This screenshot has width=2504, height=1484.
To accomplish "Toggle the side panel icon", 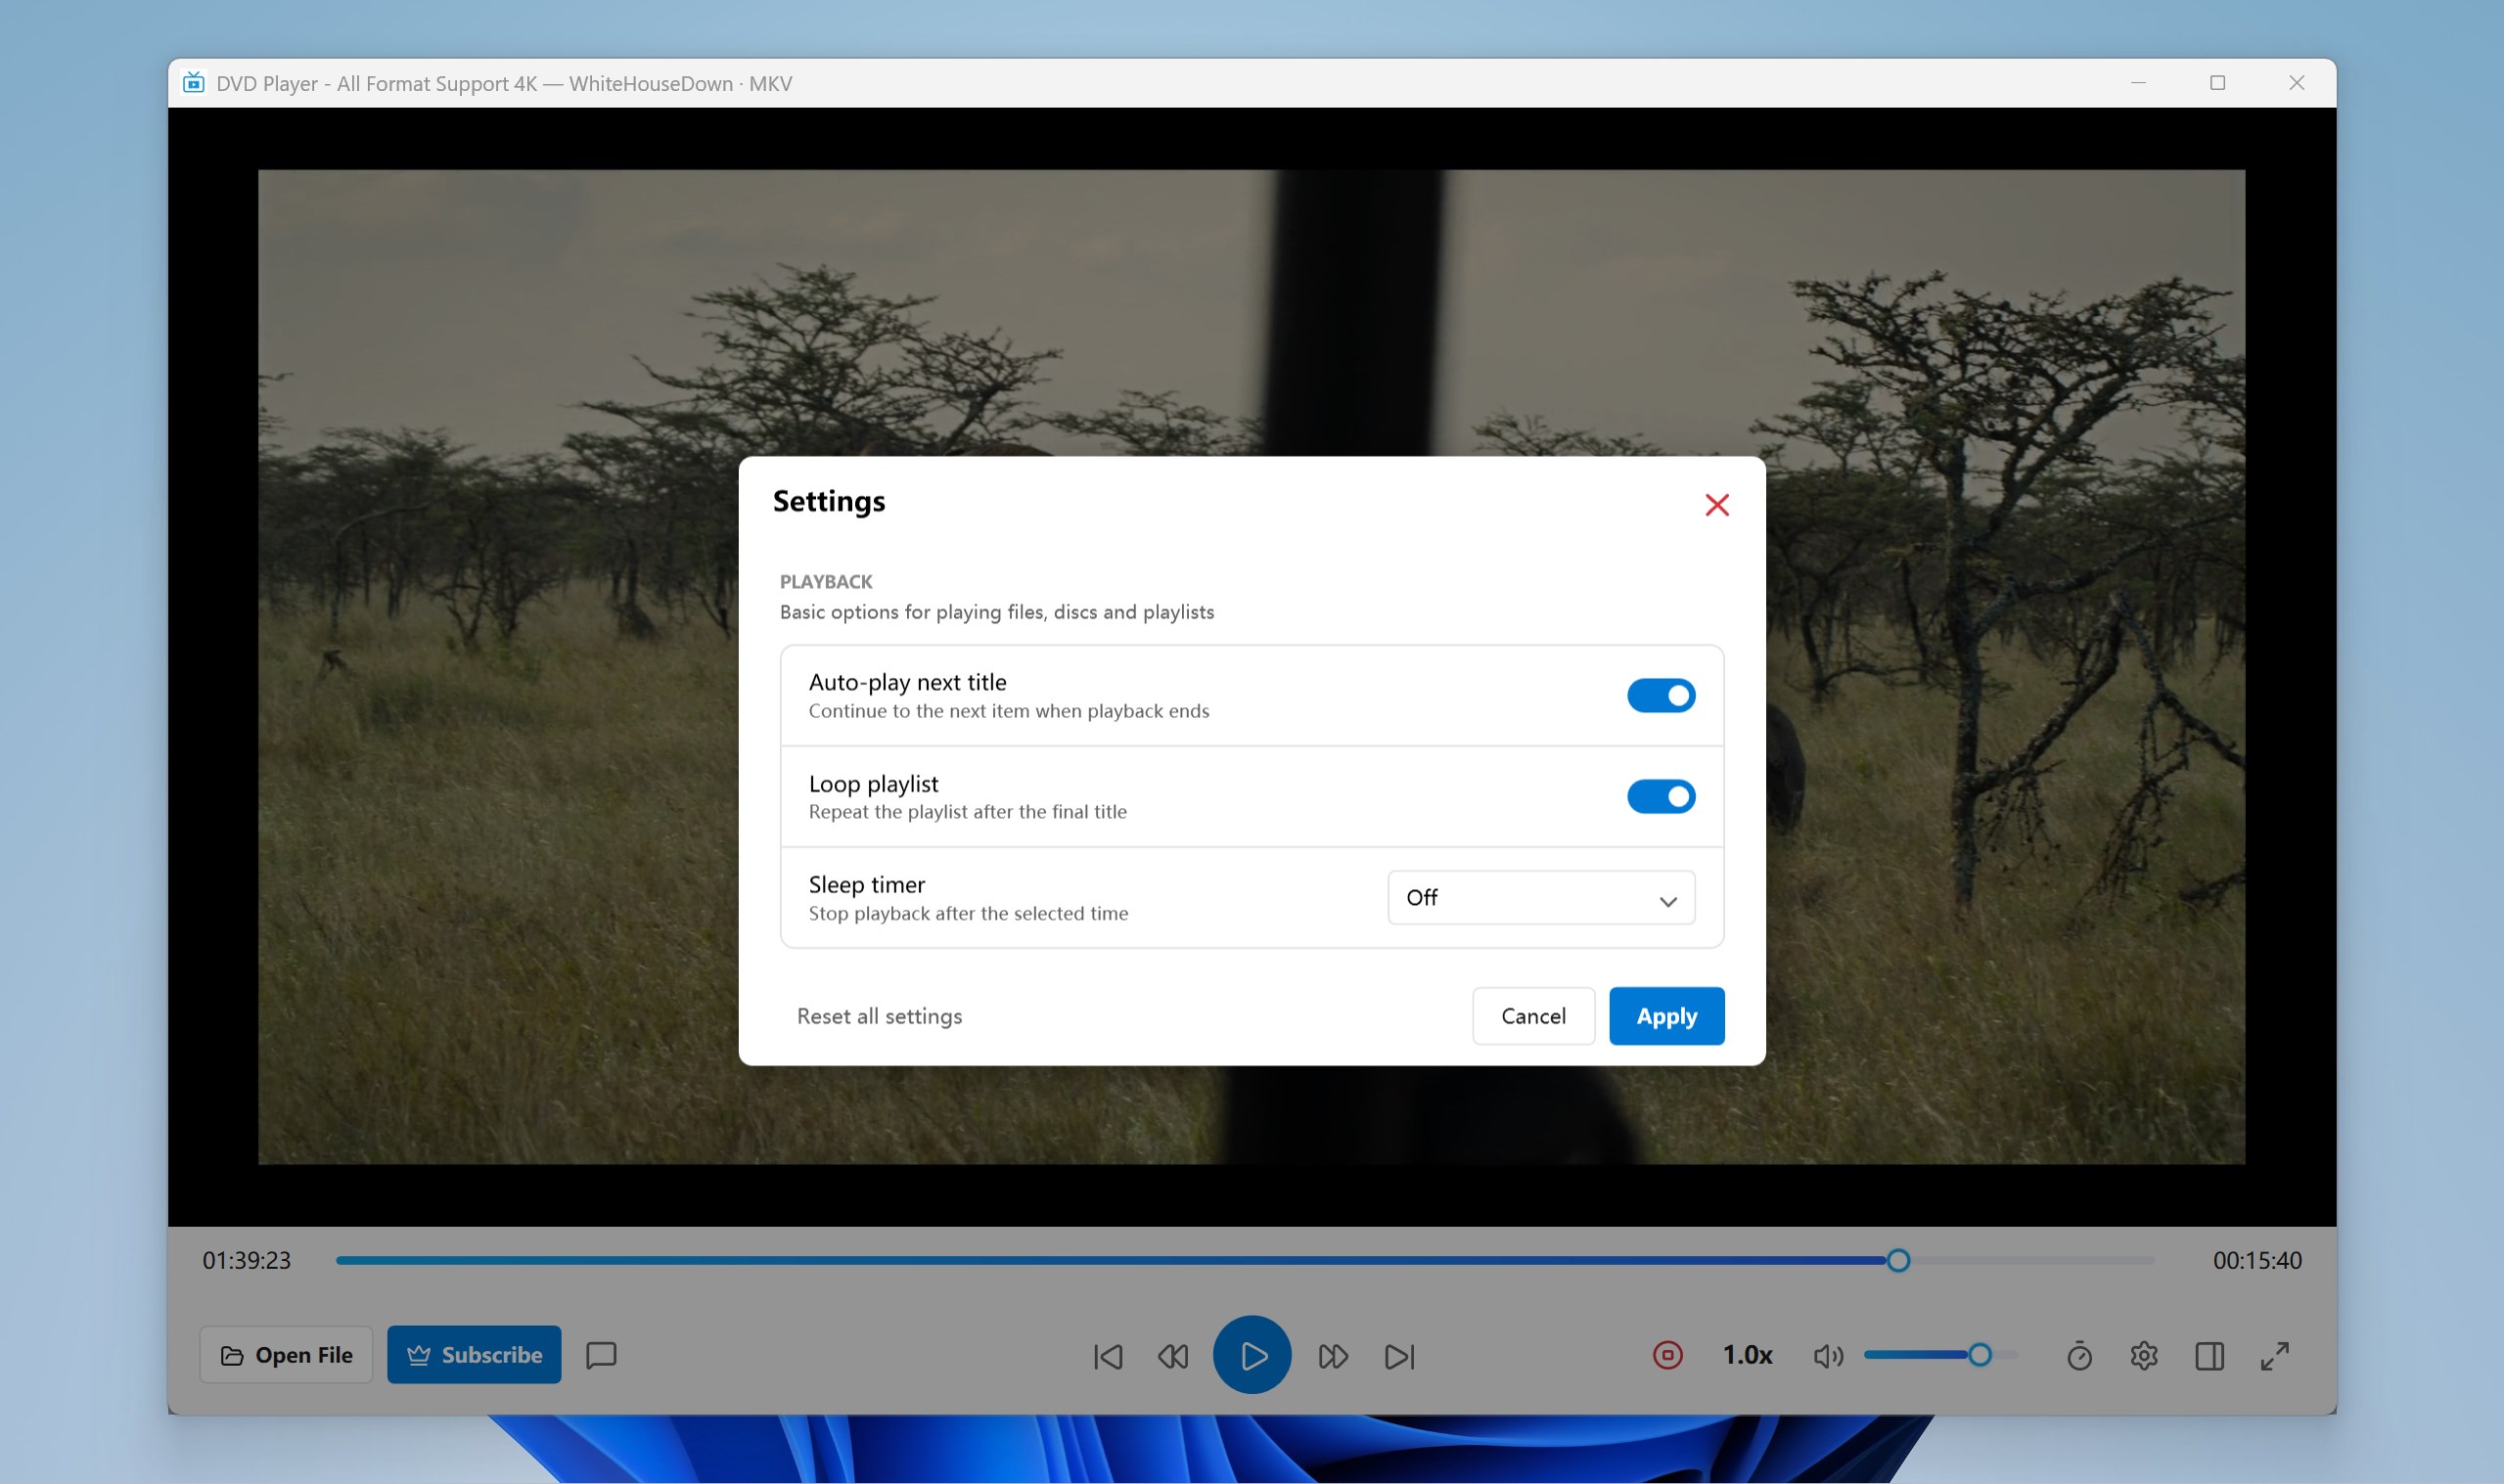I will point(2209,1356).
